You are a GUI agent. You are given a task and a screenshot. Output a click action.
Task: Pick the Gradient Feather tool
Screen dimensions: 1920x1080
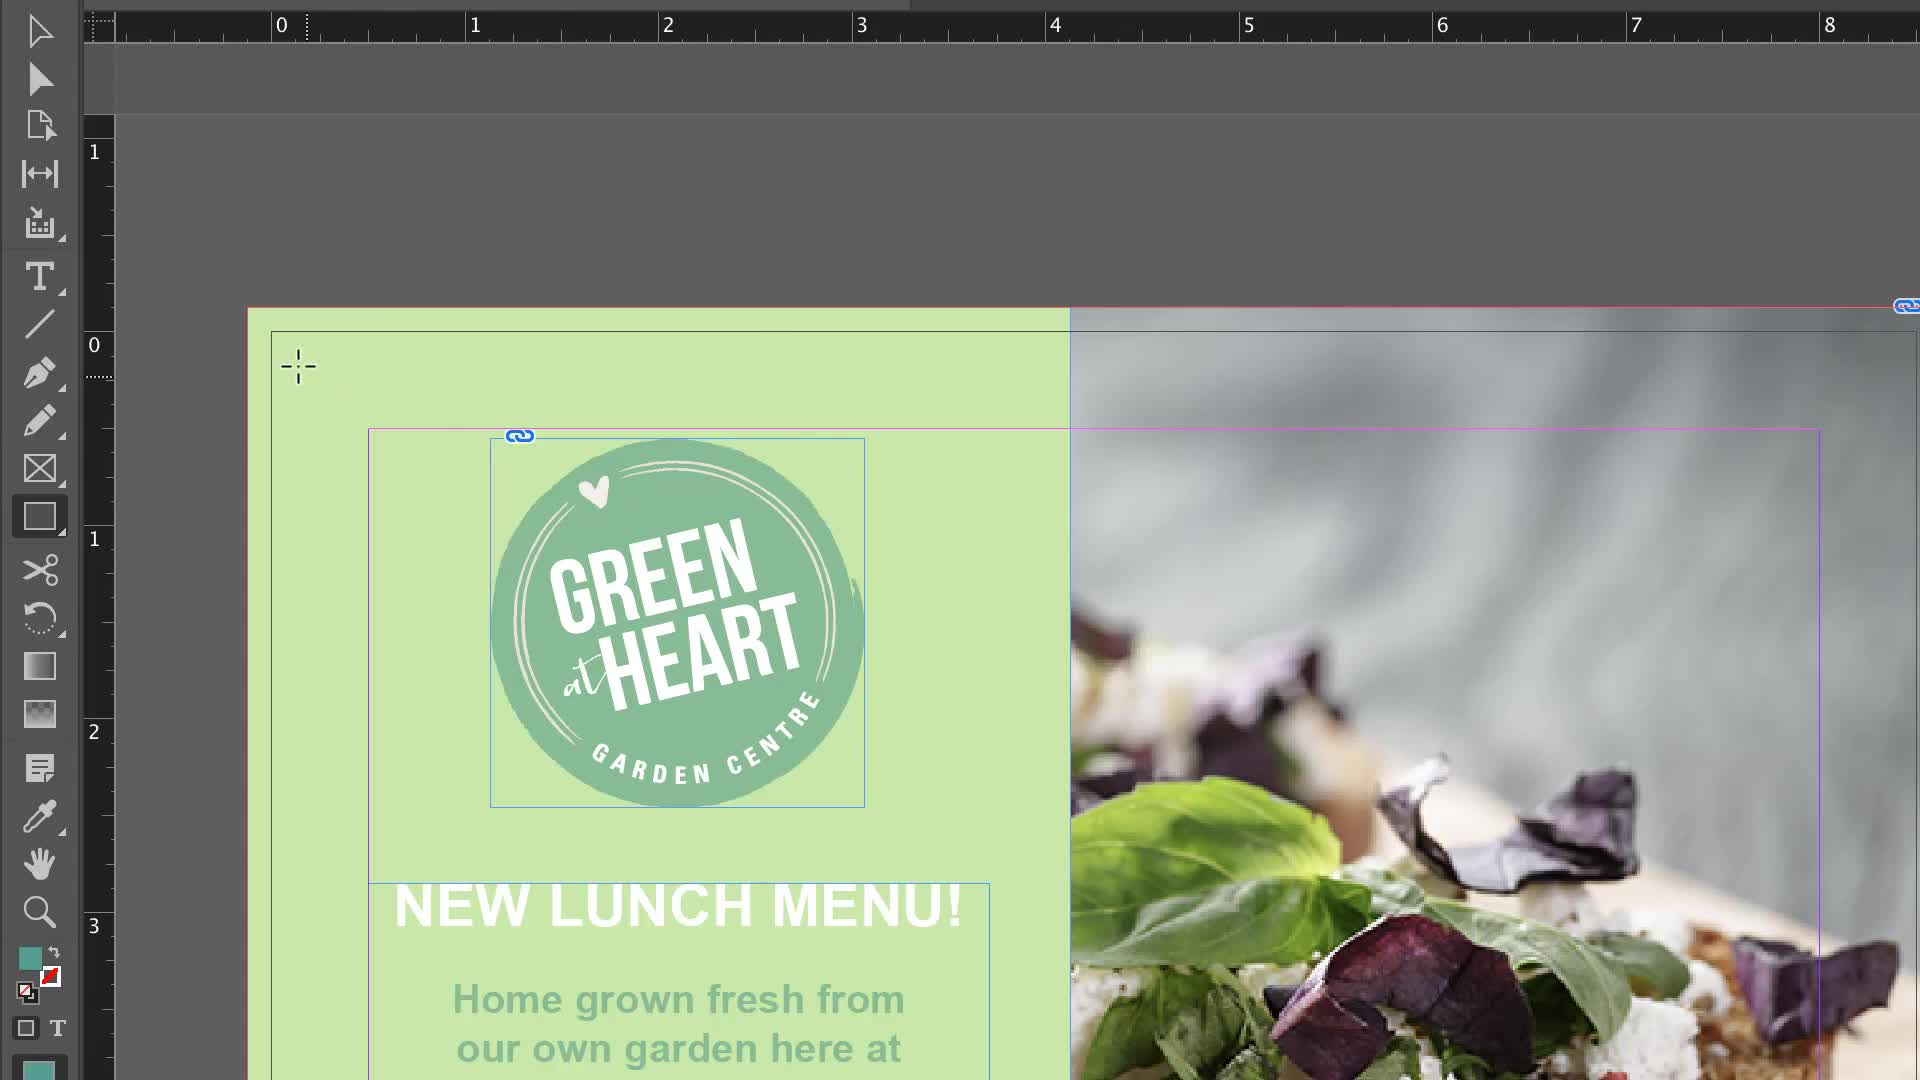tap(40, 714)
